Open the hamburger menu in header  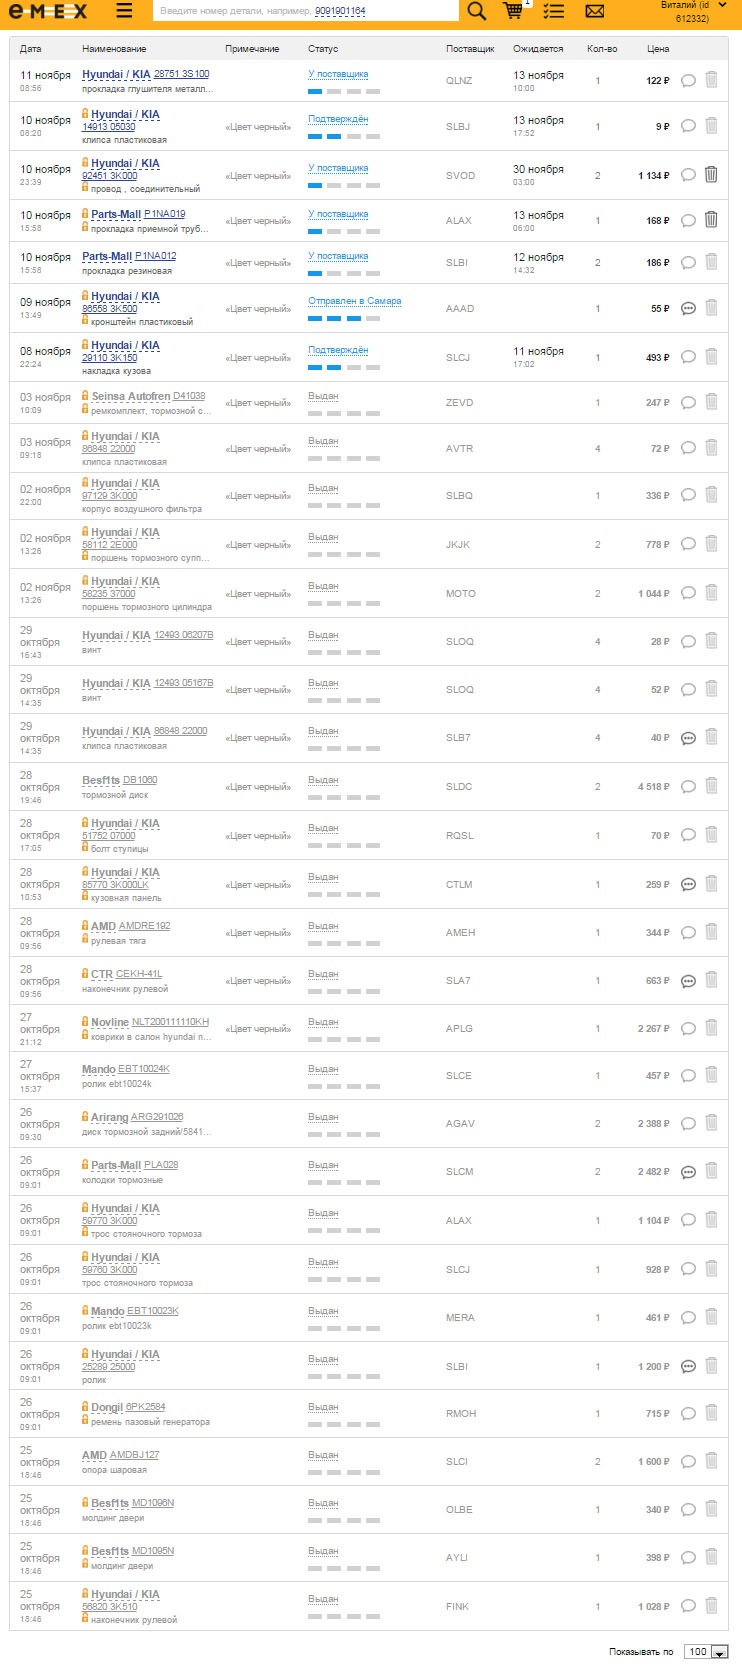tap(124, 11)
